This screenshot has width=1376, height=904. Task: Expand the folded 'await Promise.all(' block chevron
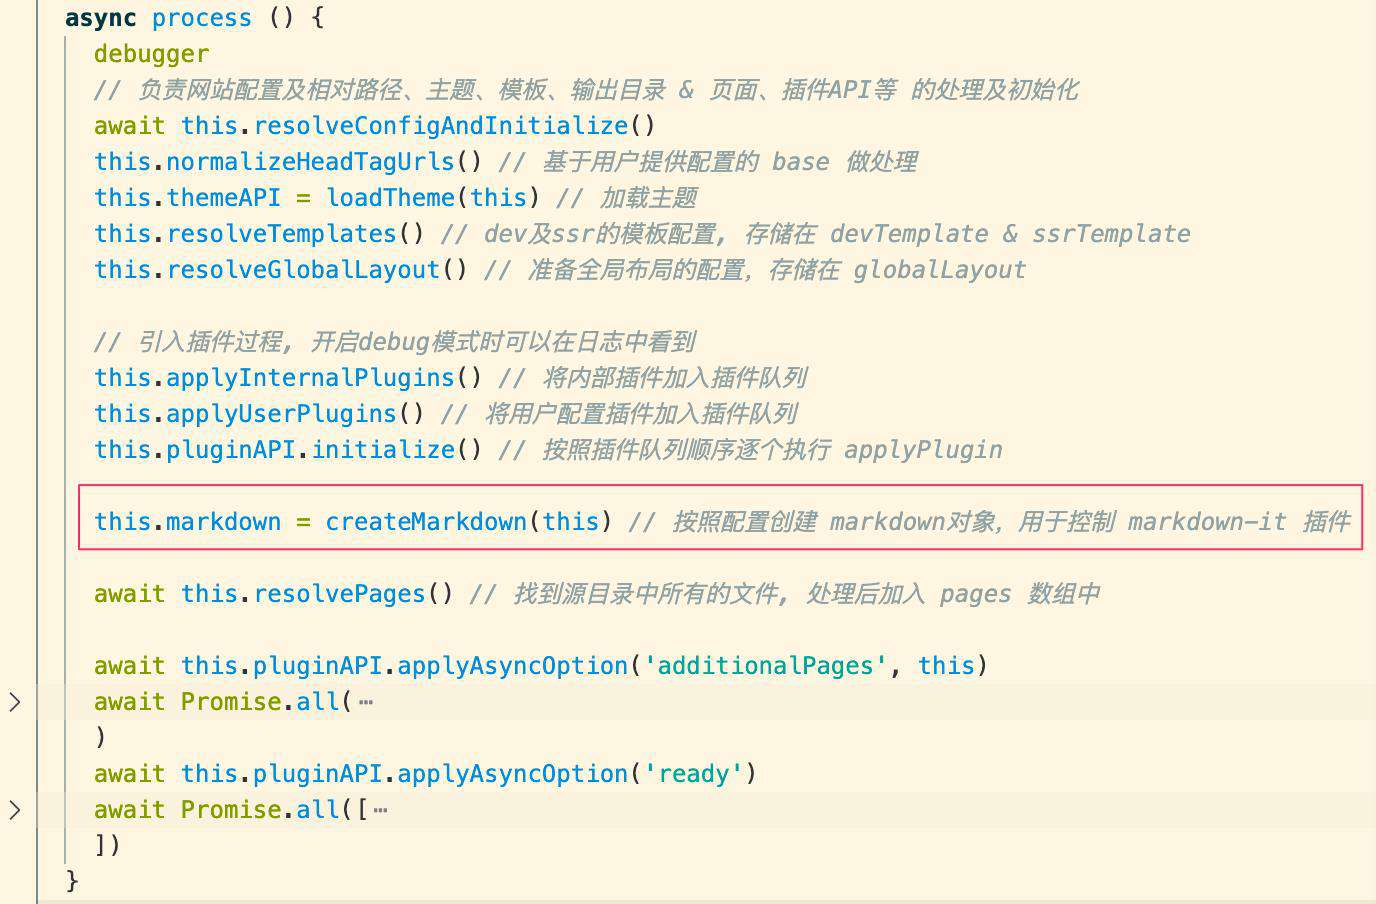[x=15, y=702]
